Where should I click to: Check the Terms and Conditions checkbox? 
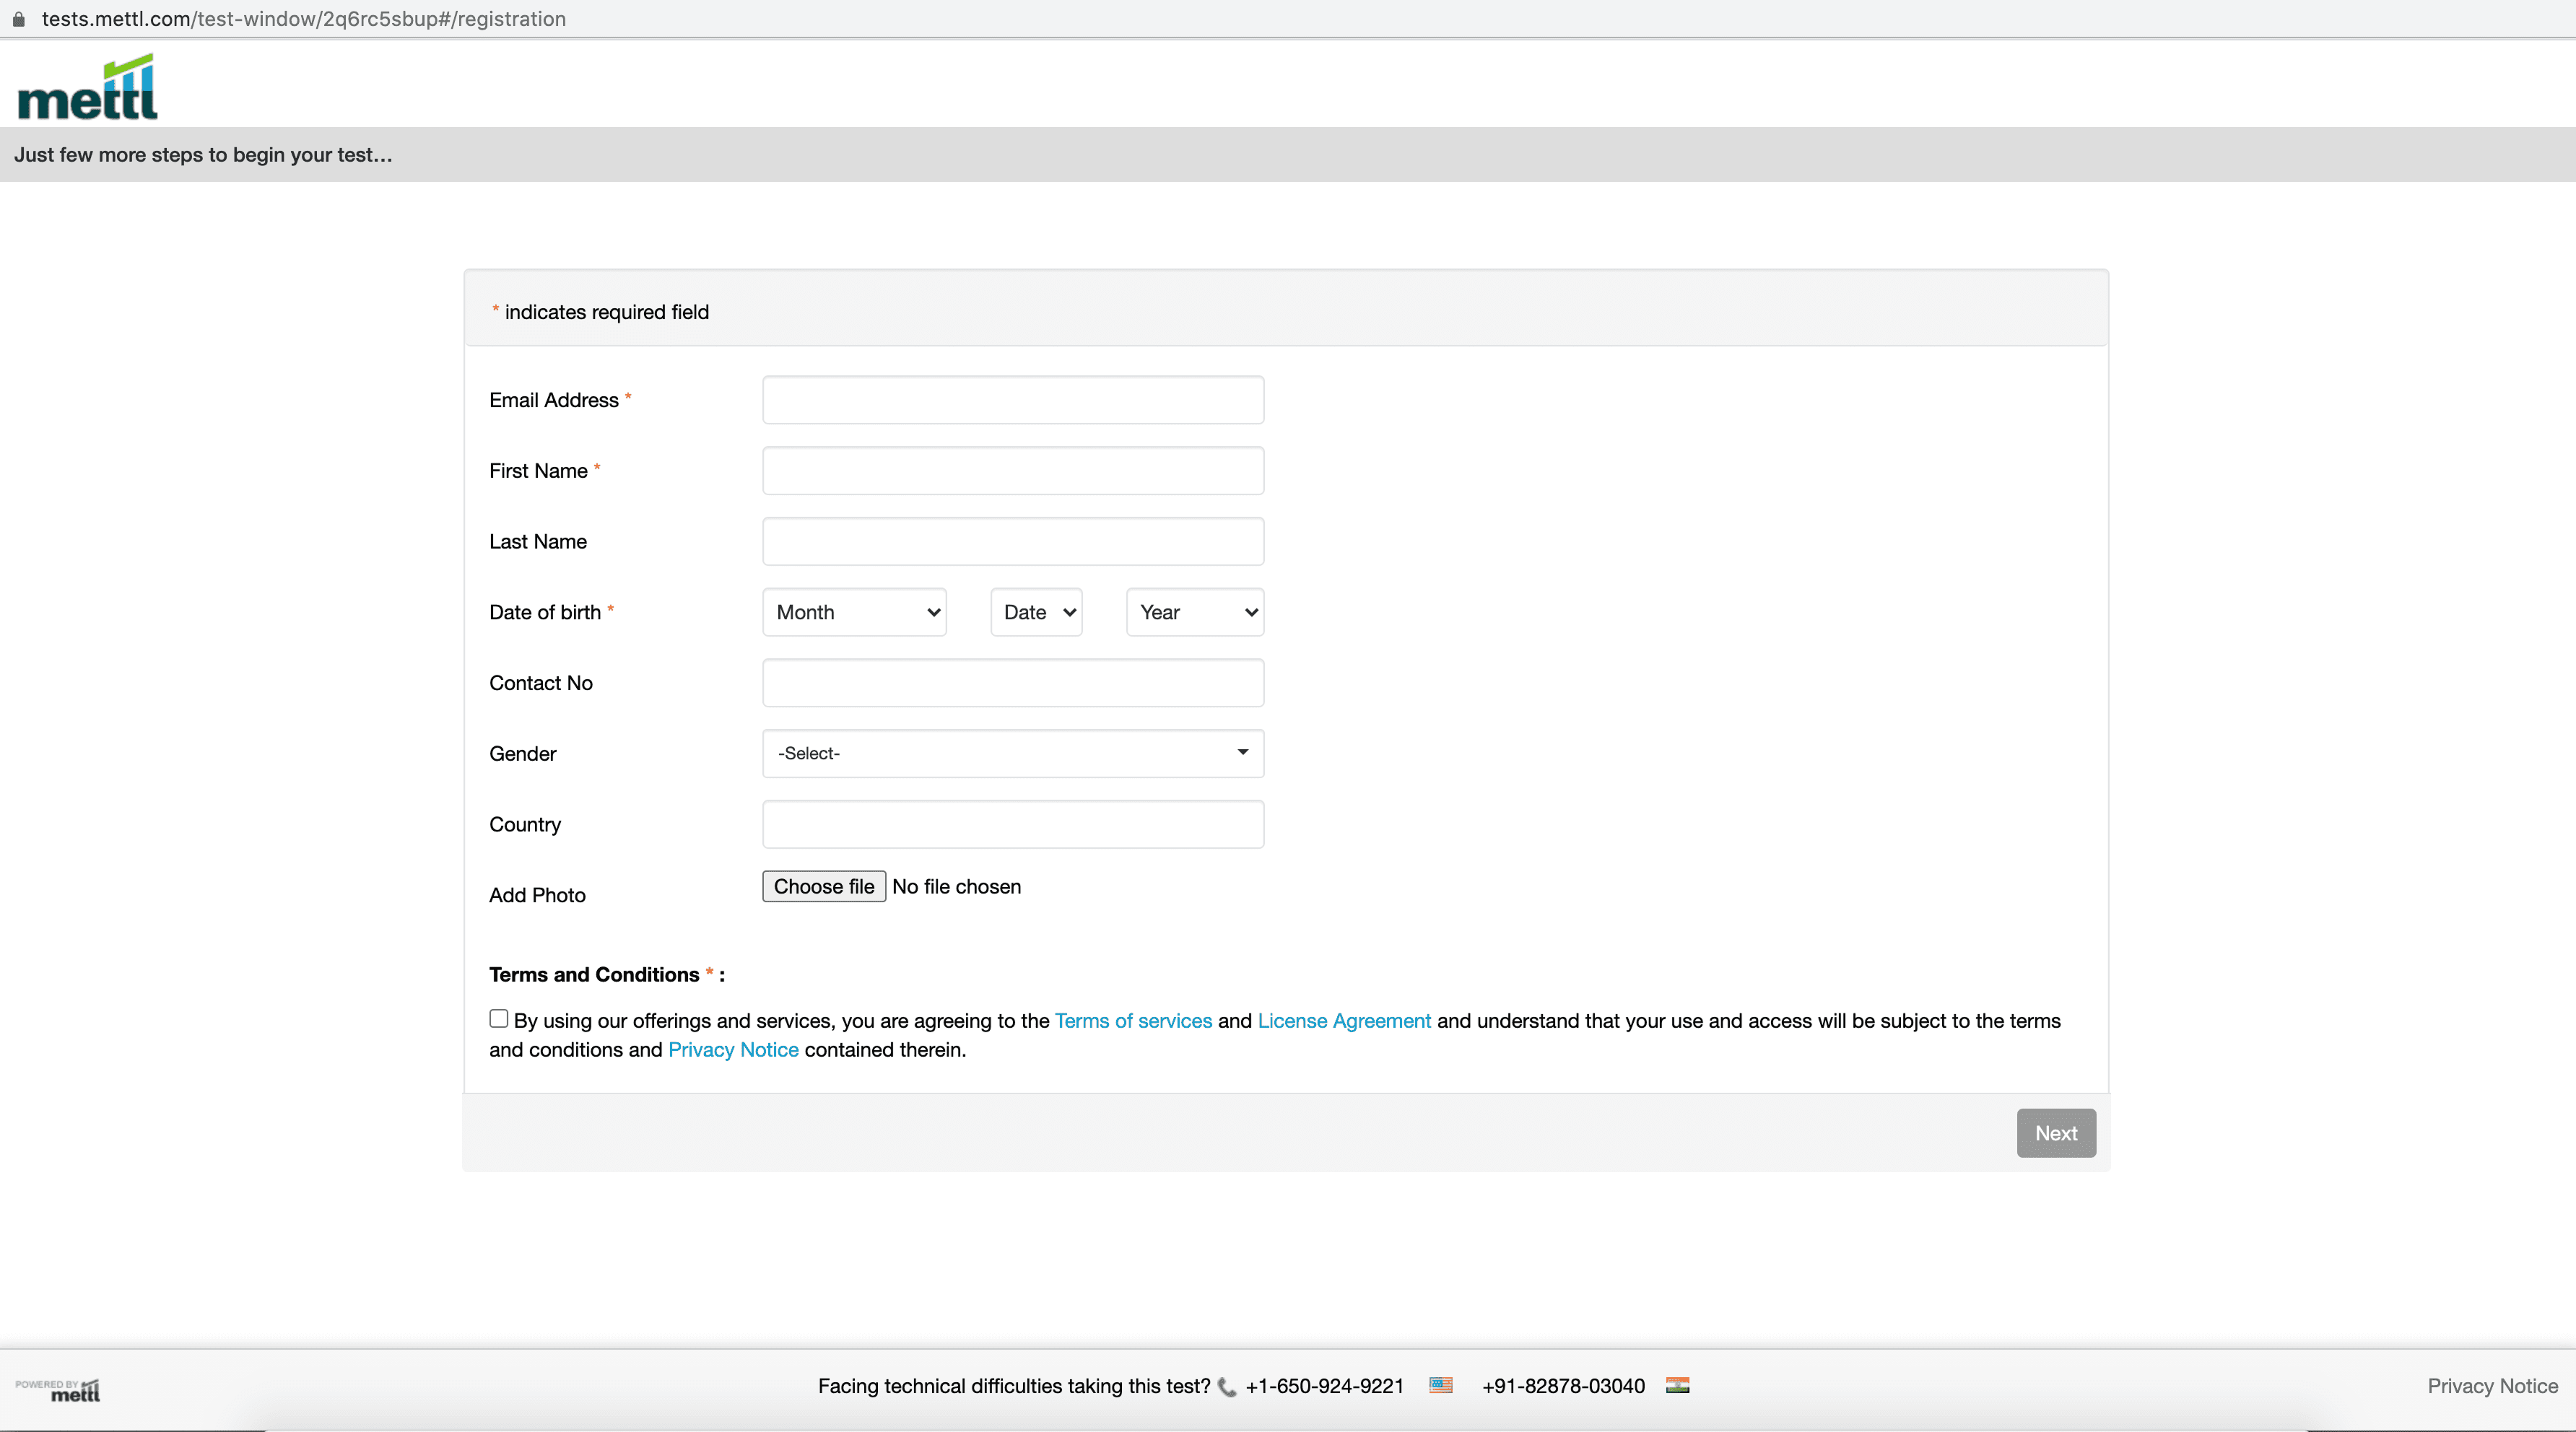(498, 1018)
